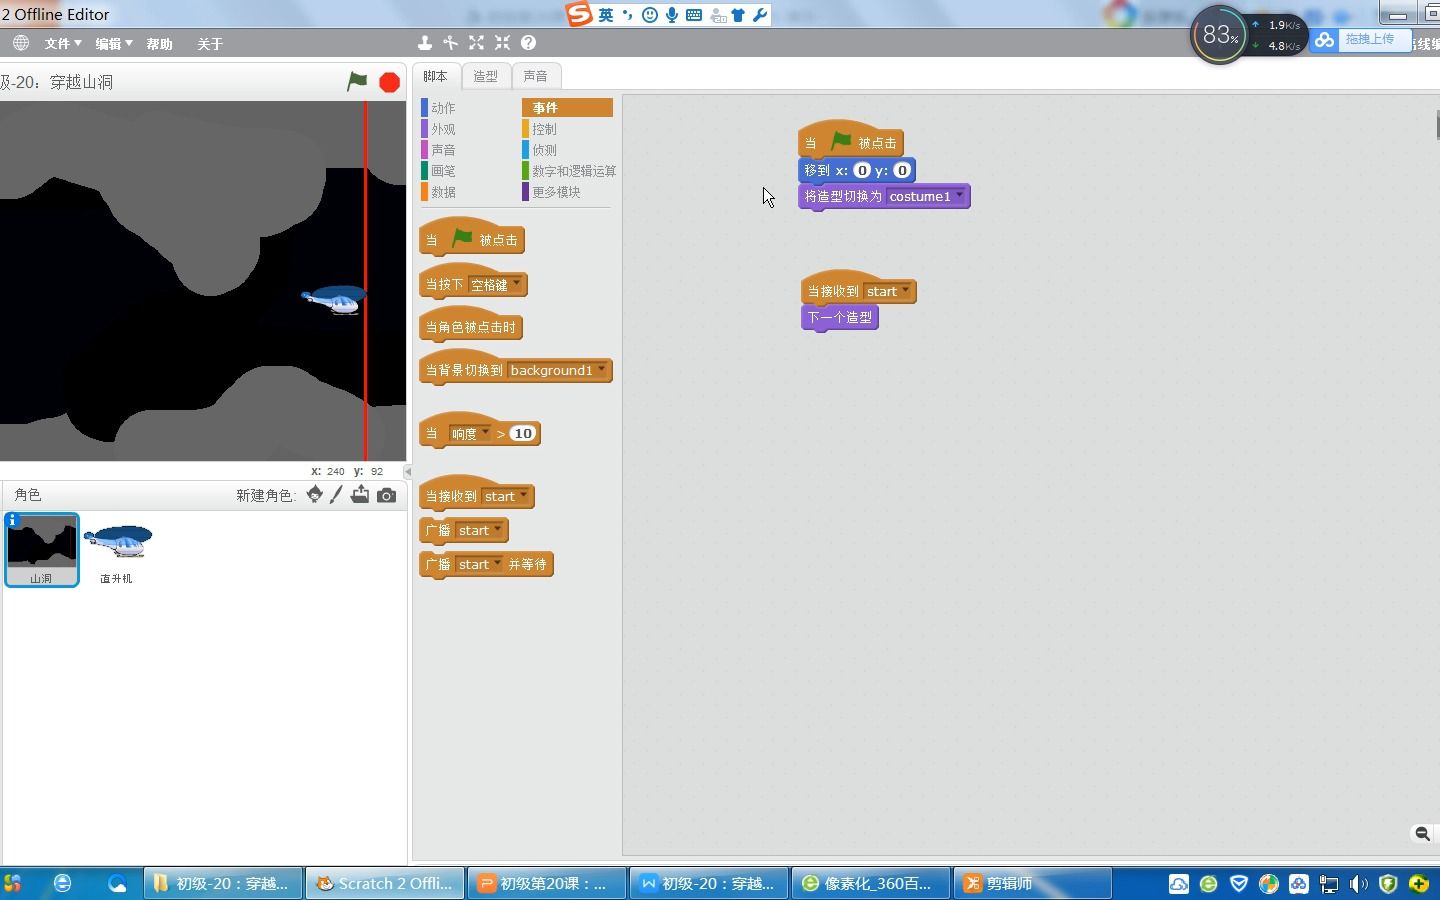Open info for 山洞 sprite
The width and height of the screenshot is (1440, 900).
coord(12,520)
